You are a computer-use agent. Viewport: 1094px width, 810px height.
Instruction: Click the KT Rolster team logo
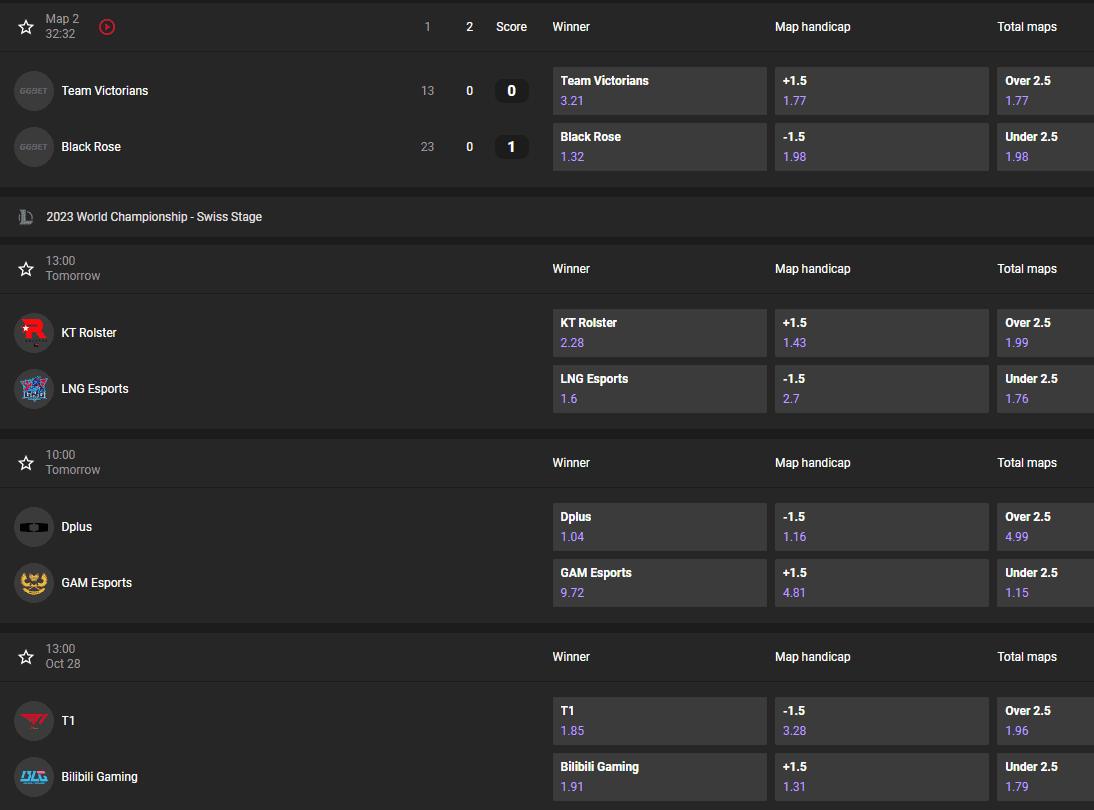tap(34, 333)
